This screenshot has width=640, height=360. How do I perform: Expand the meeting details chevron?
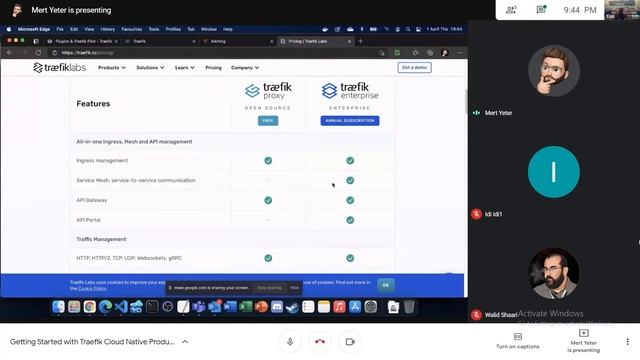pos(185,342)
